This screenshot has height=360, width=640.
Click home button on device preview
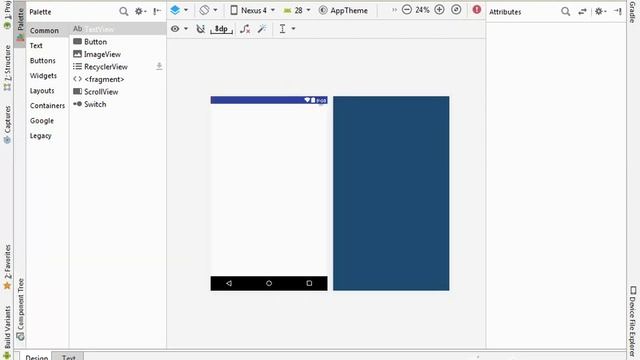269,283
